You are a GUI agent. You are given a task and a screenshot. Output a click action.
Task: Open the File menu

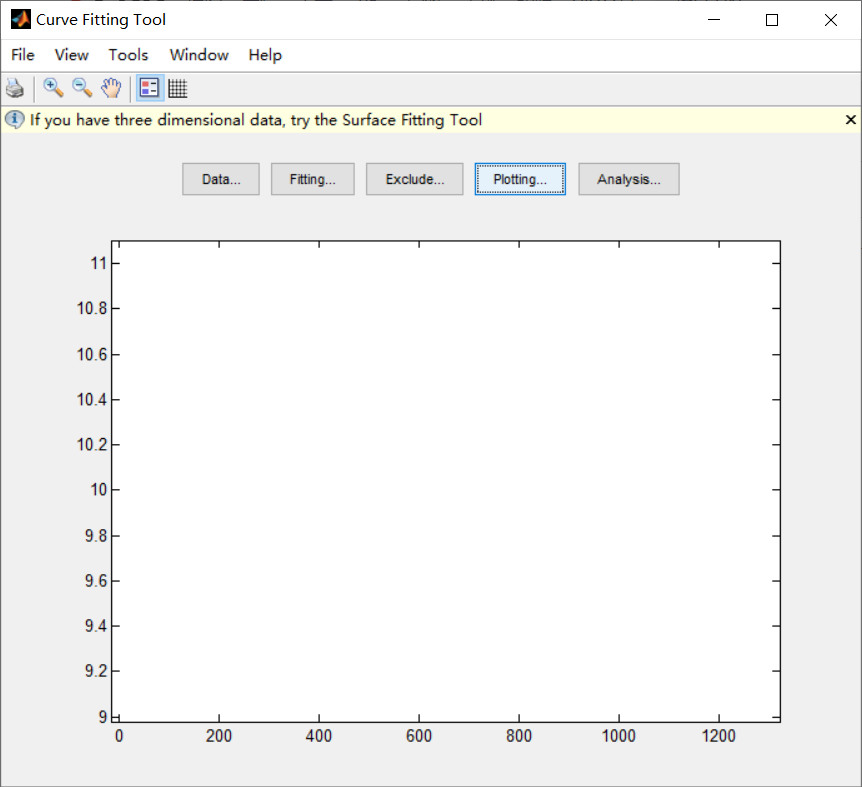22,55
